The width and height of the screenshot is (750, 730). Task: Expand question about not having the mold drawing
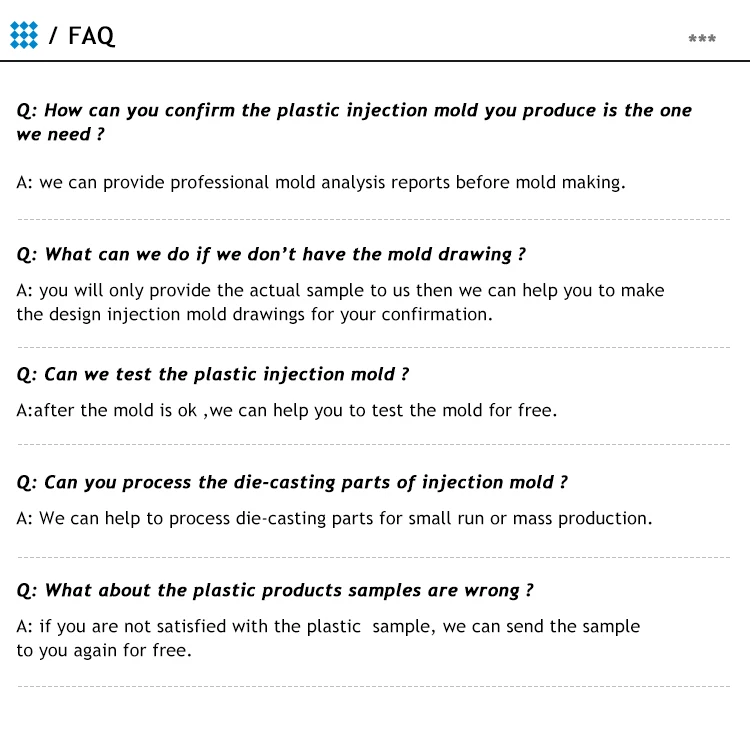[271, 254]
